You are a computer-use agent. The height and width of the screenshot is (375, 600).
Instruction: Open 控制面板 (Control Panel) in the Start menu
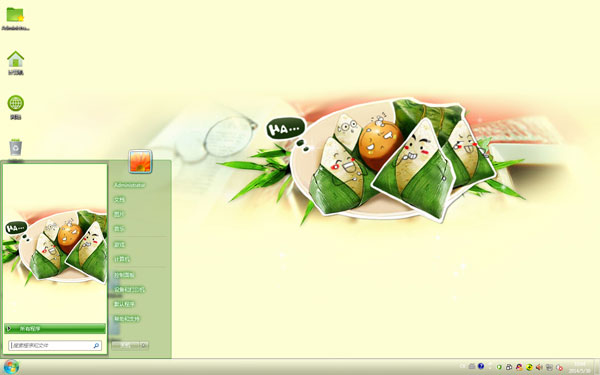click(x=124, y=275)
